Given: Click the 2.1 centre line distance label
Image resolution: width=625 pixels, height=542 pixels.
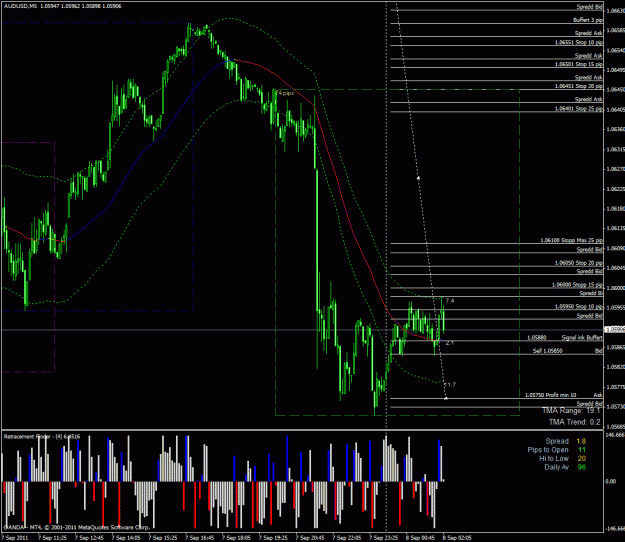Looking at the screenshot, I should [x=450, y=343].
